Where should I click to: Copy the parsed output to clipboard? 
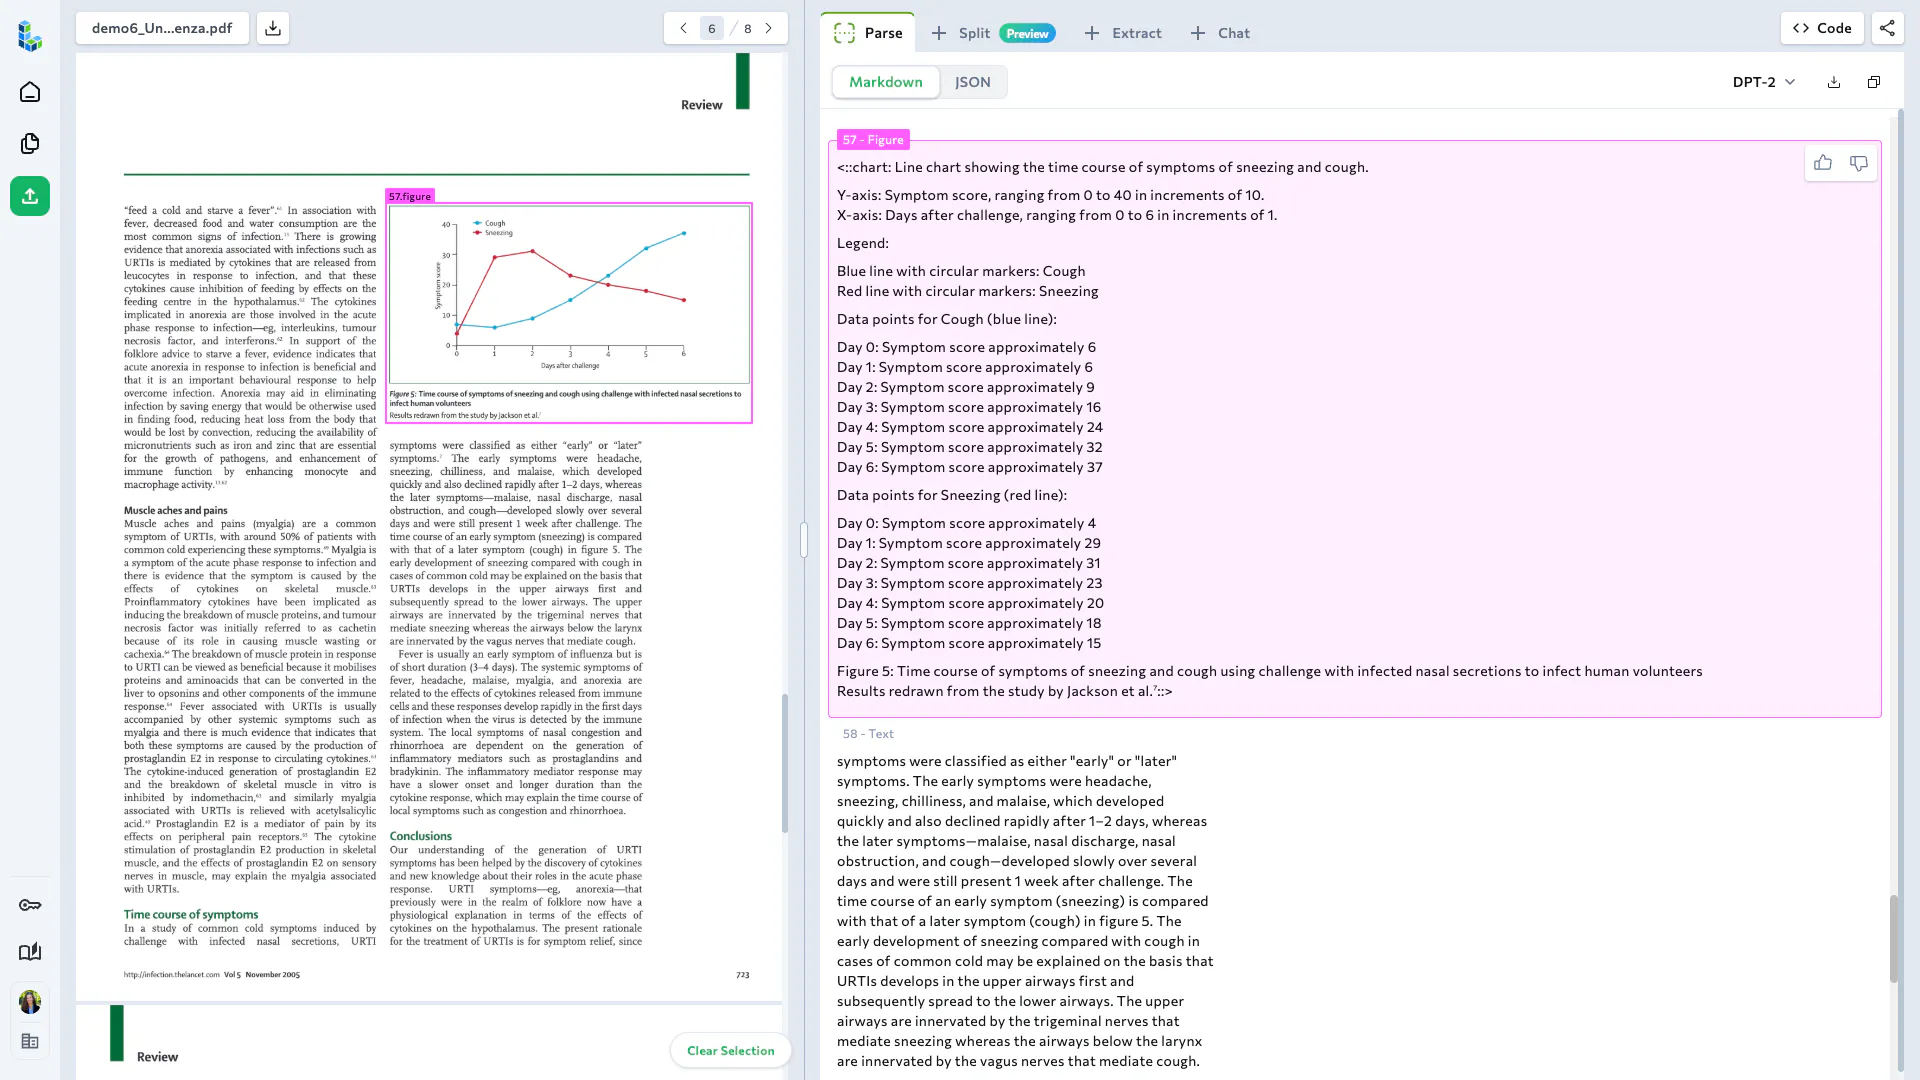[x=1874, y=82]
